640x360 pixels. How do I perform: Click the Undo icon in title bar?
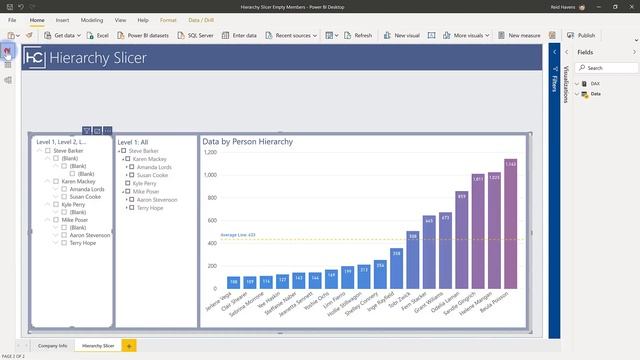[x=20, y=7]
